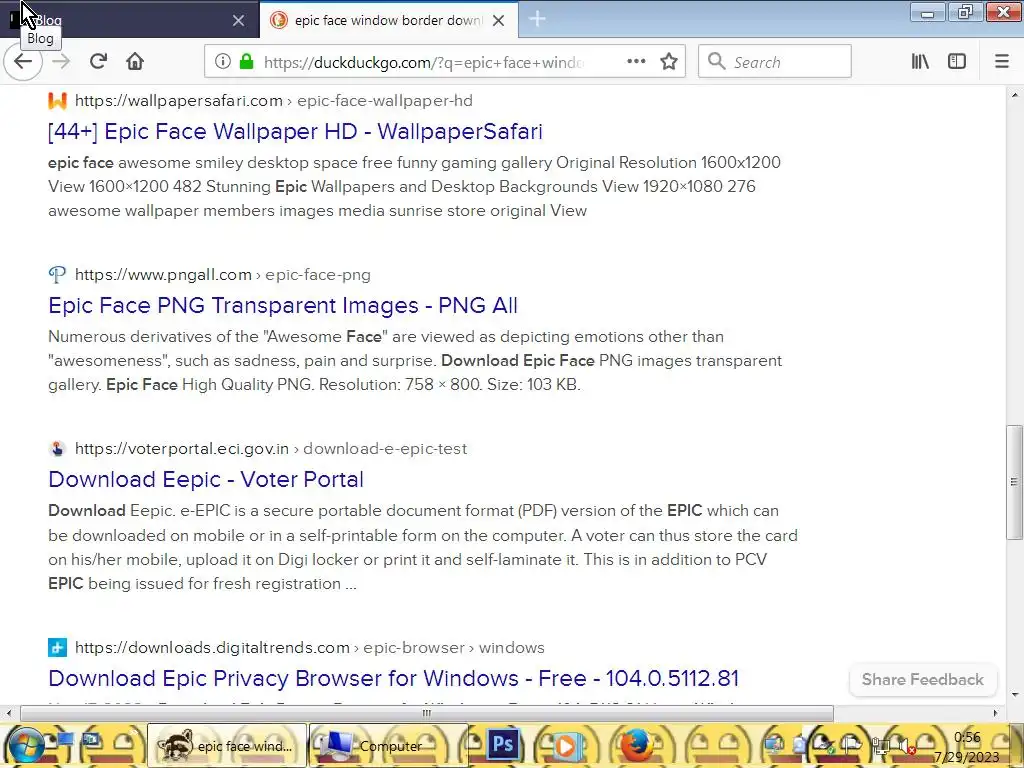Click the forward navigation arrow
The image size is (1024, 768).
click(61, 62)
